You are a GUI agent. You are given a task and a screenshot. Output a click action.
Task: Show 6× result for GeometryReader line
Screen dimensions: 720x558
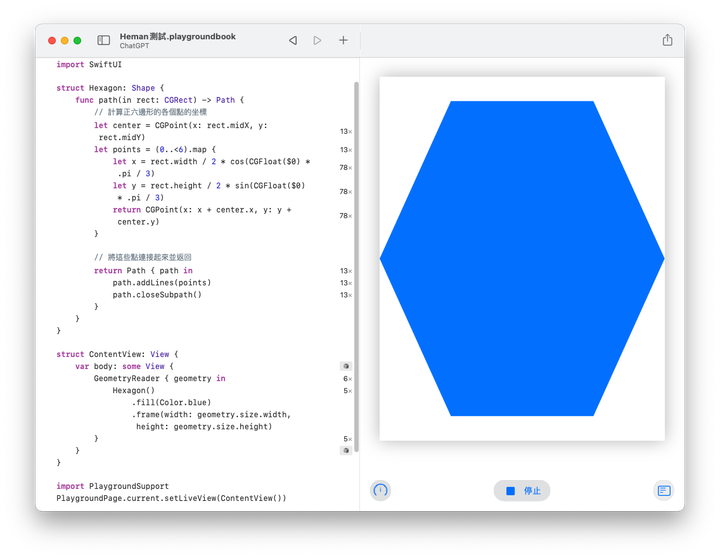[x=347, y=379]
